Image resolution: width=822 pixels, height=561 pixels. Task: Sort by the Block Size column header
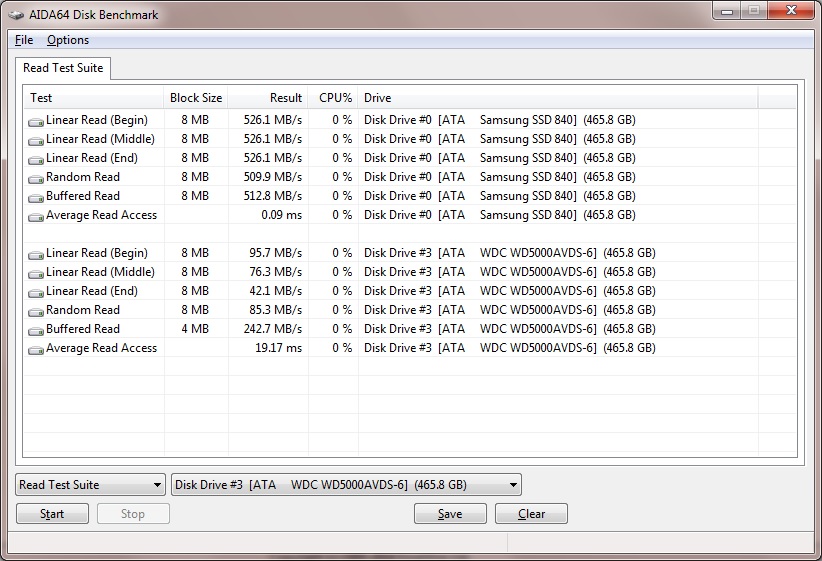(196, 98)
